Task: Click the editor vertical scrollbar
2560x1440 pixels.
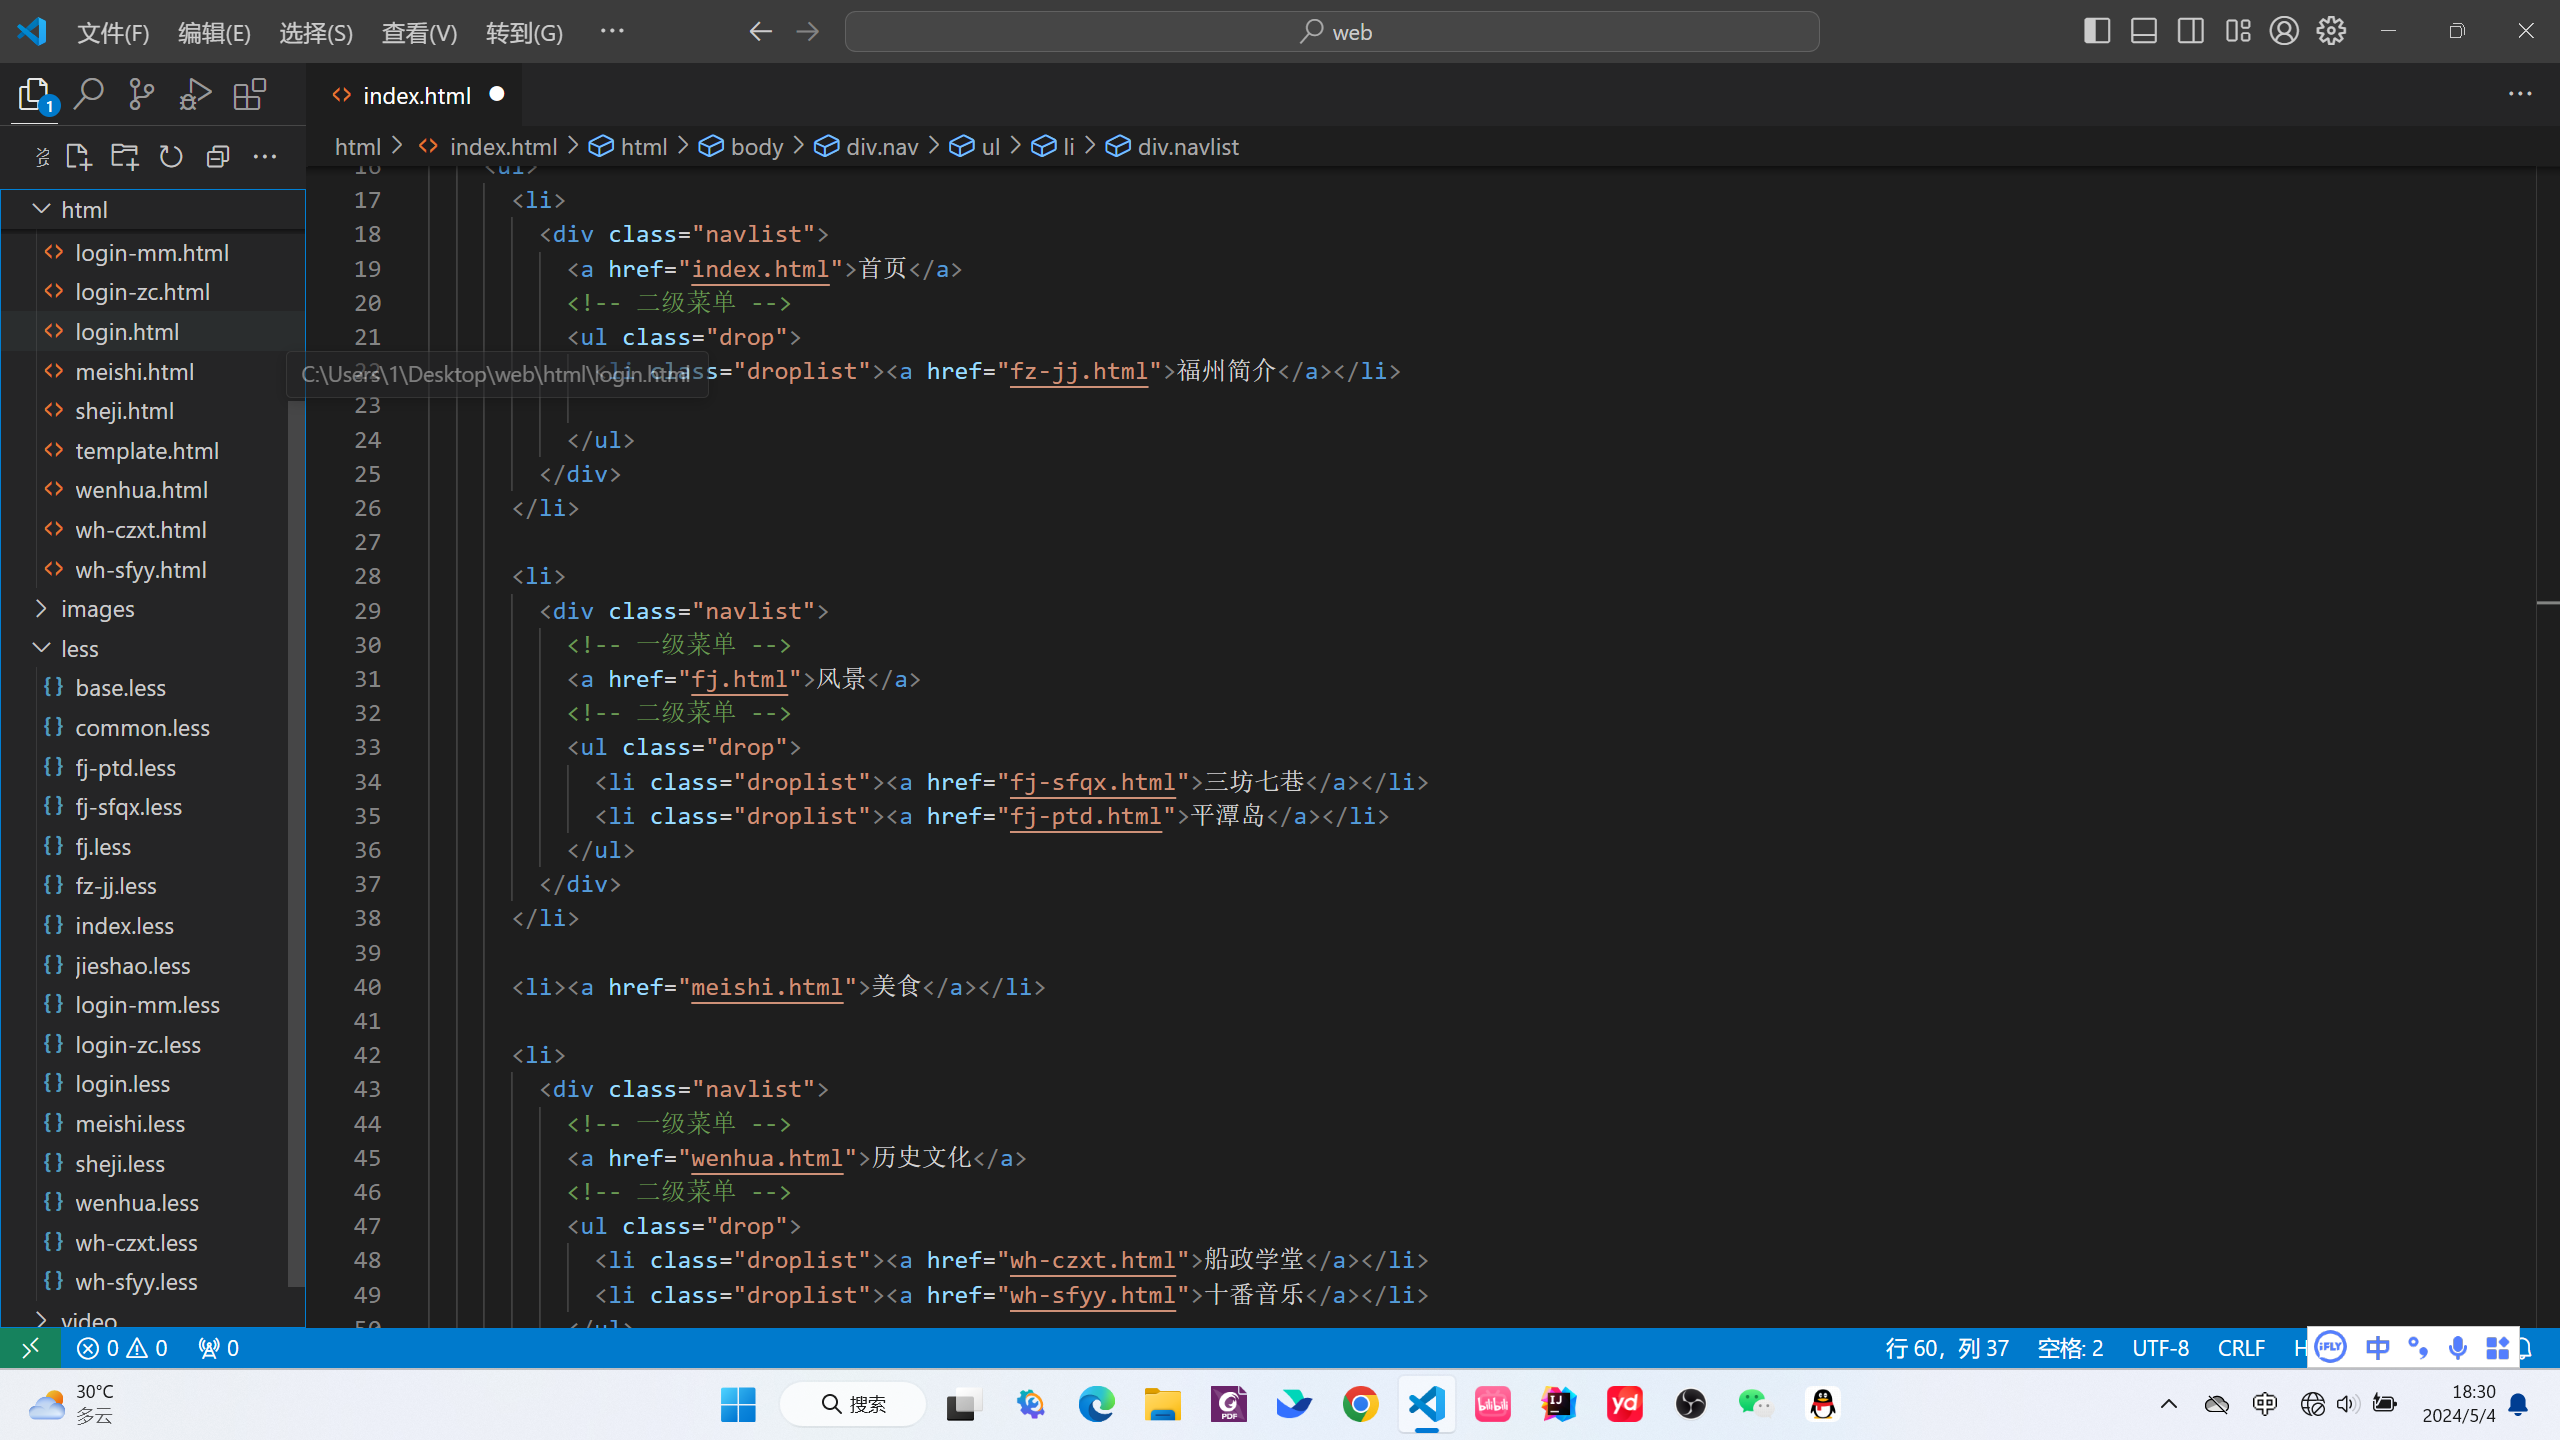Action: pyautogui.click(x=2548, y=748)
